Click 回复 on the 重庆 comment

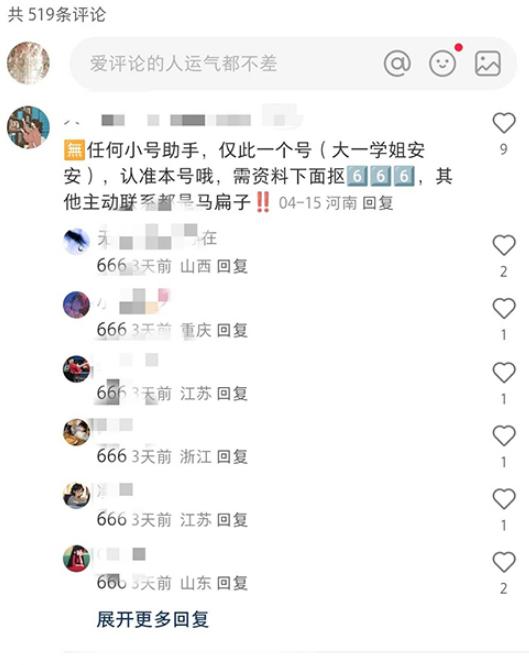[x=232, y=330]
